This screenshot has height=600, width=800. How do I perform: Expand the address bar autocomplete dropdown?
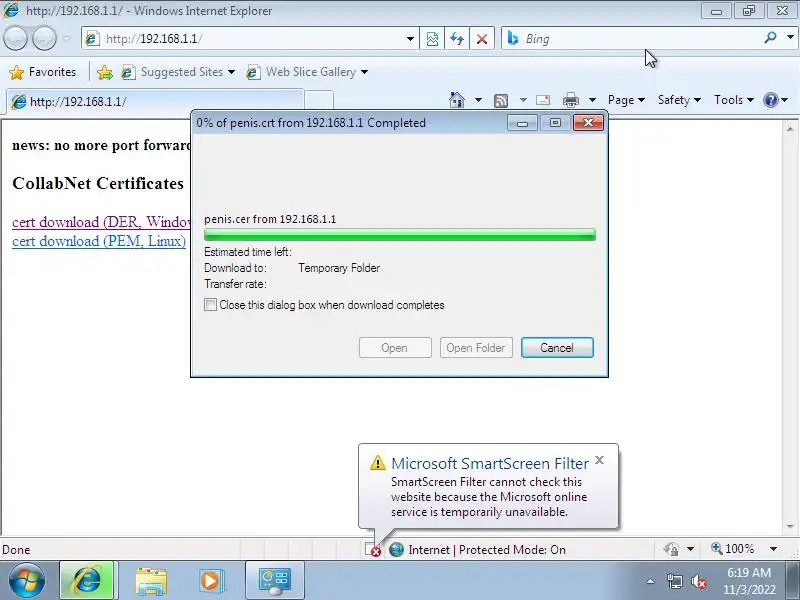click(410, 39)
